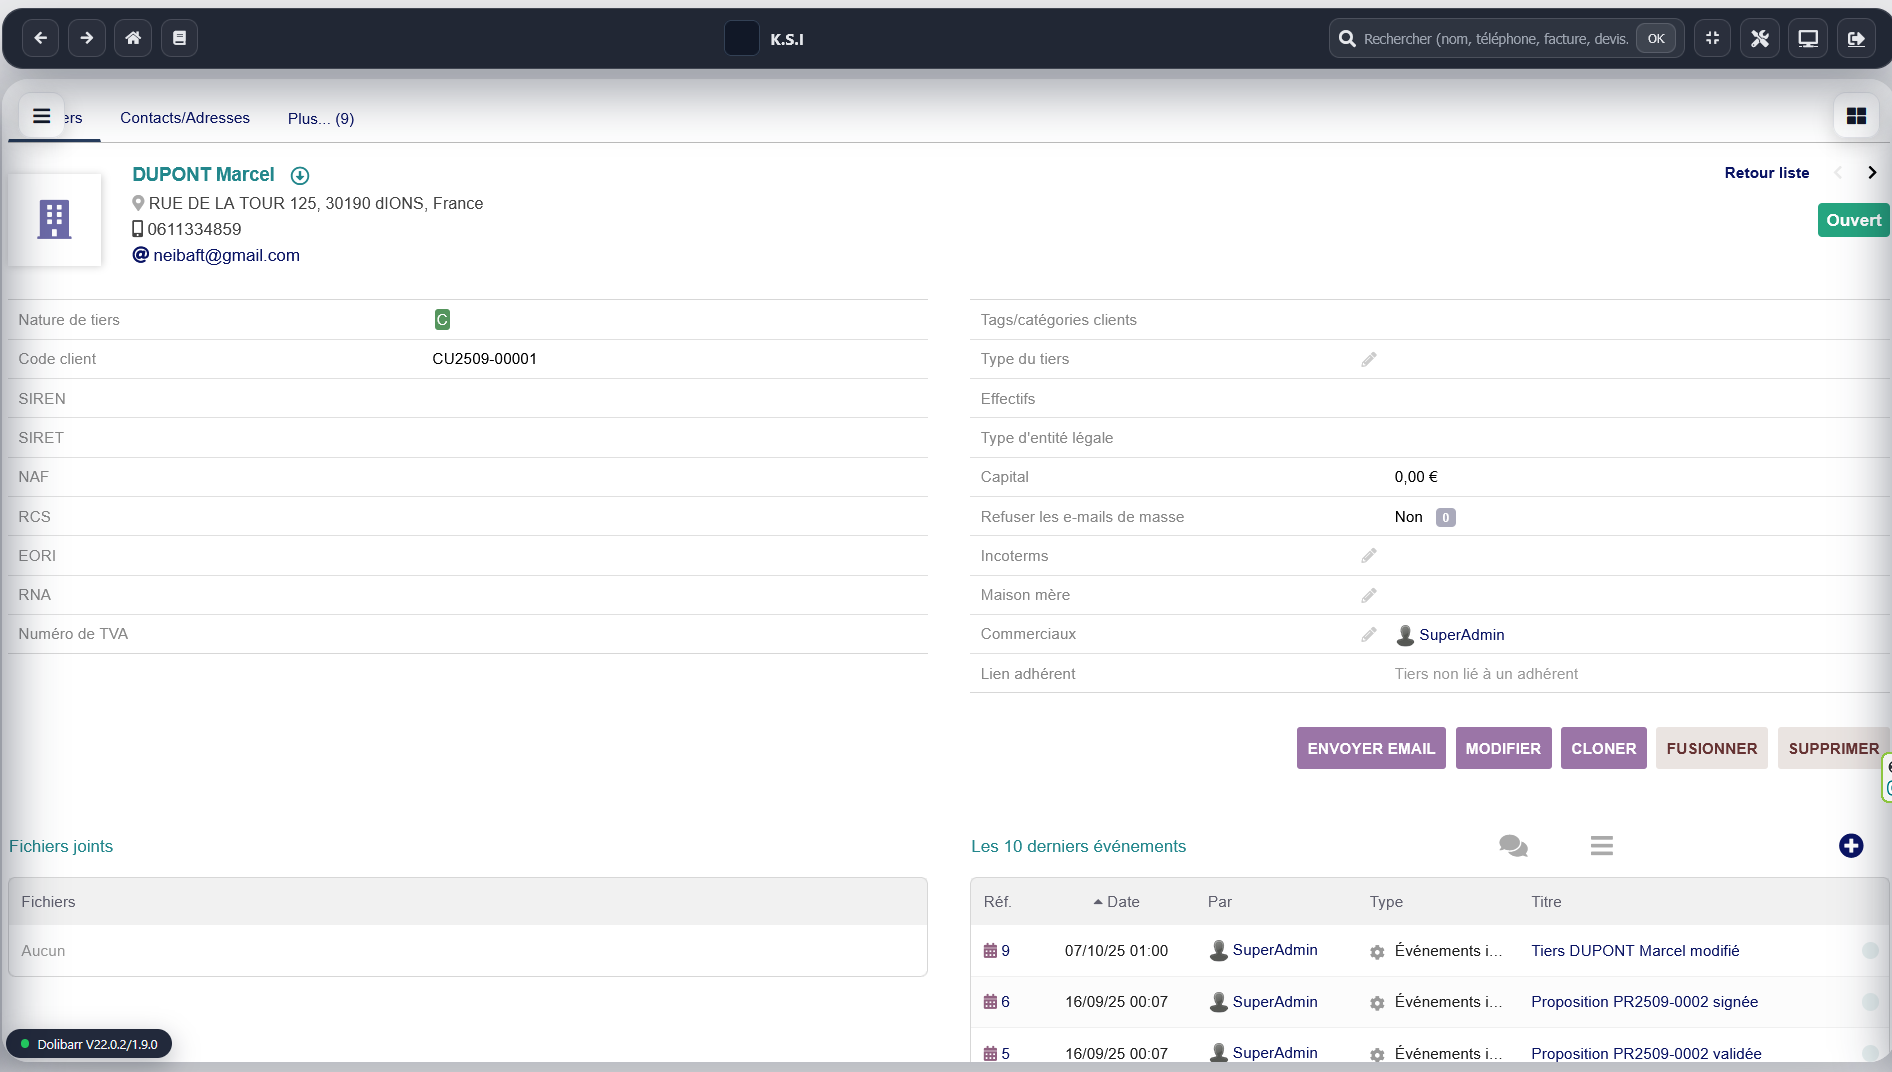Go back using the left arrow icon

(40, 38)
